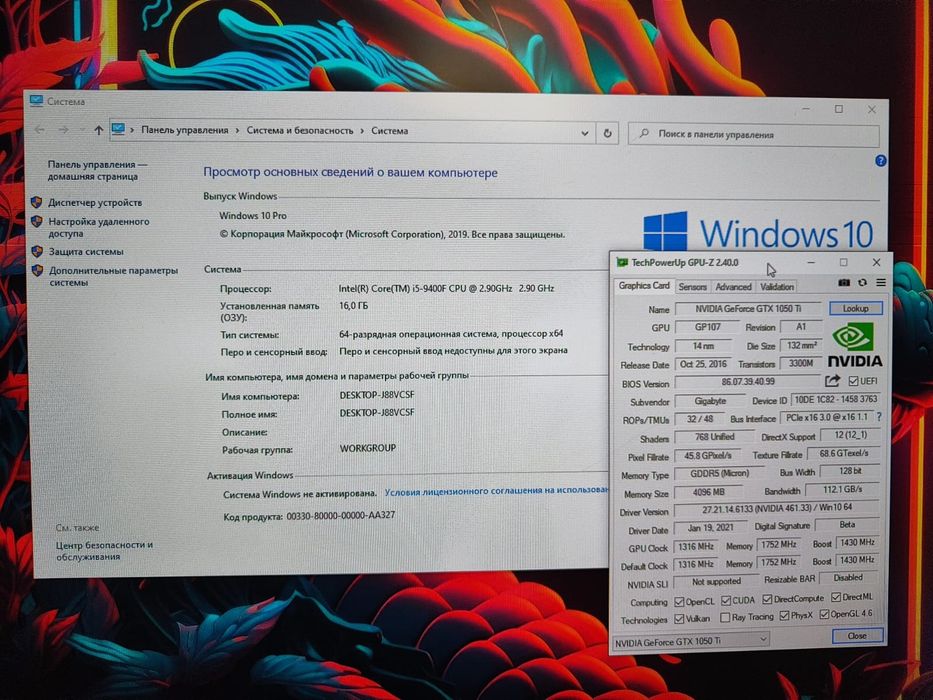This screenshot has height=700, width=933.
Task: Click the WORKGROUP text
Action: pyautogui.click(x=367, y=448)
